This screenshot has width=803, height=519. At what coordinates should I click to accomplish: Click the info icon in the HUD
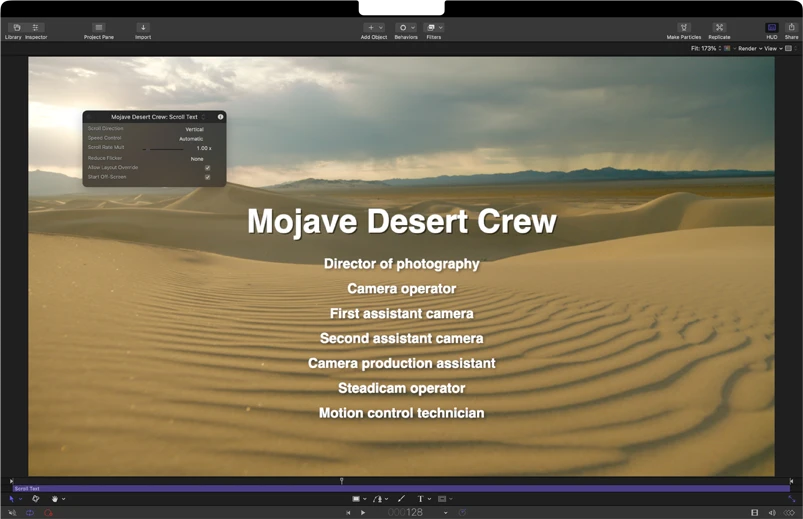click(x=220, y=117)
